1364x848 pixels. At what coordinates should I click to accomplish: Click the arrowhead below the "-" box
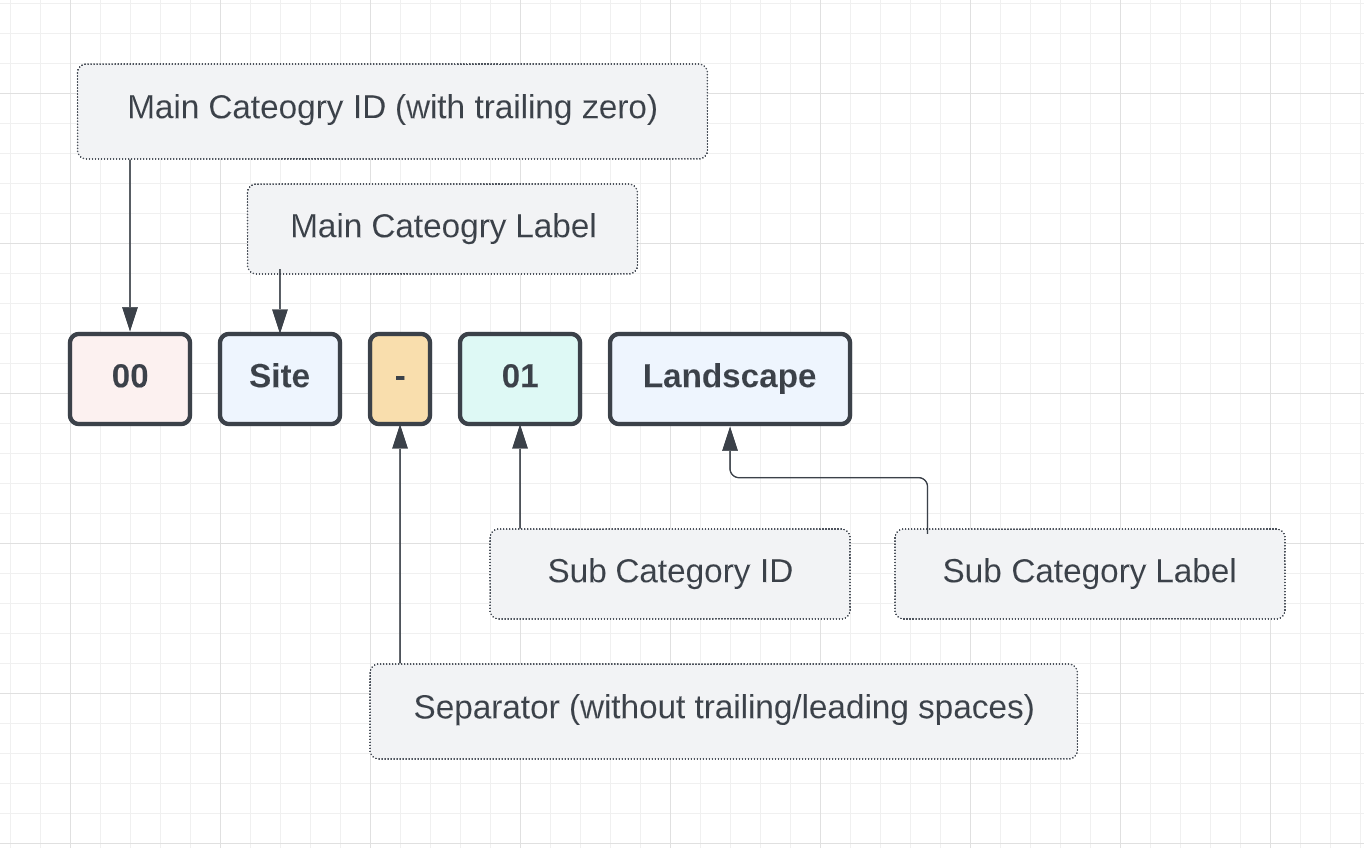(x=400, y=437)
